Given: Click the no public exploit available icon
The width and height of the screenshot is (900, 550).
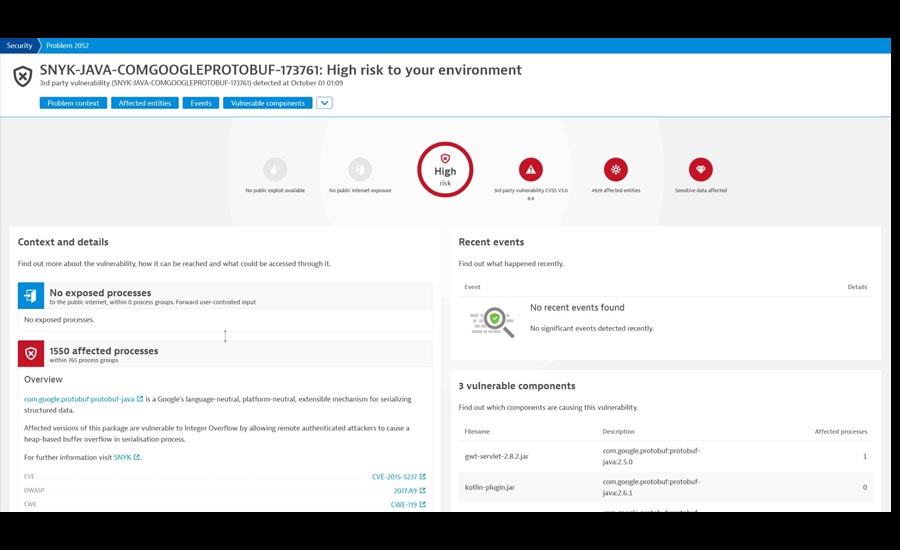Looking at the screenshot, I should pos(275,169).
